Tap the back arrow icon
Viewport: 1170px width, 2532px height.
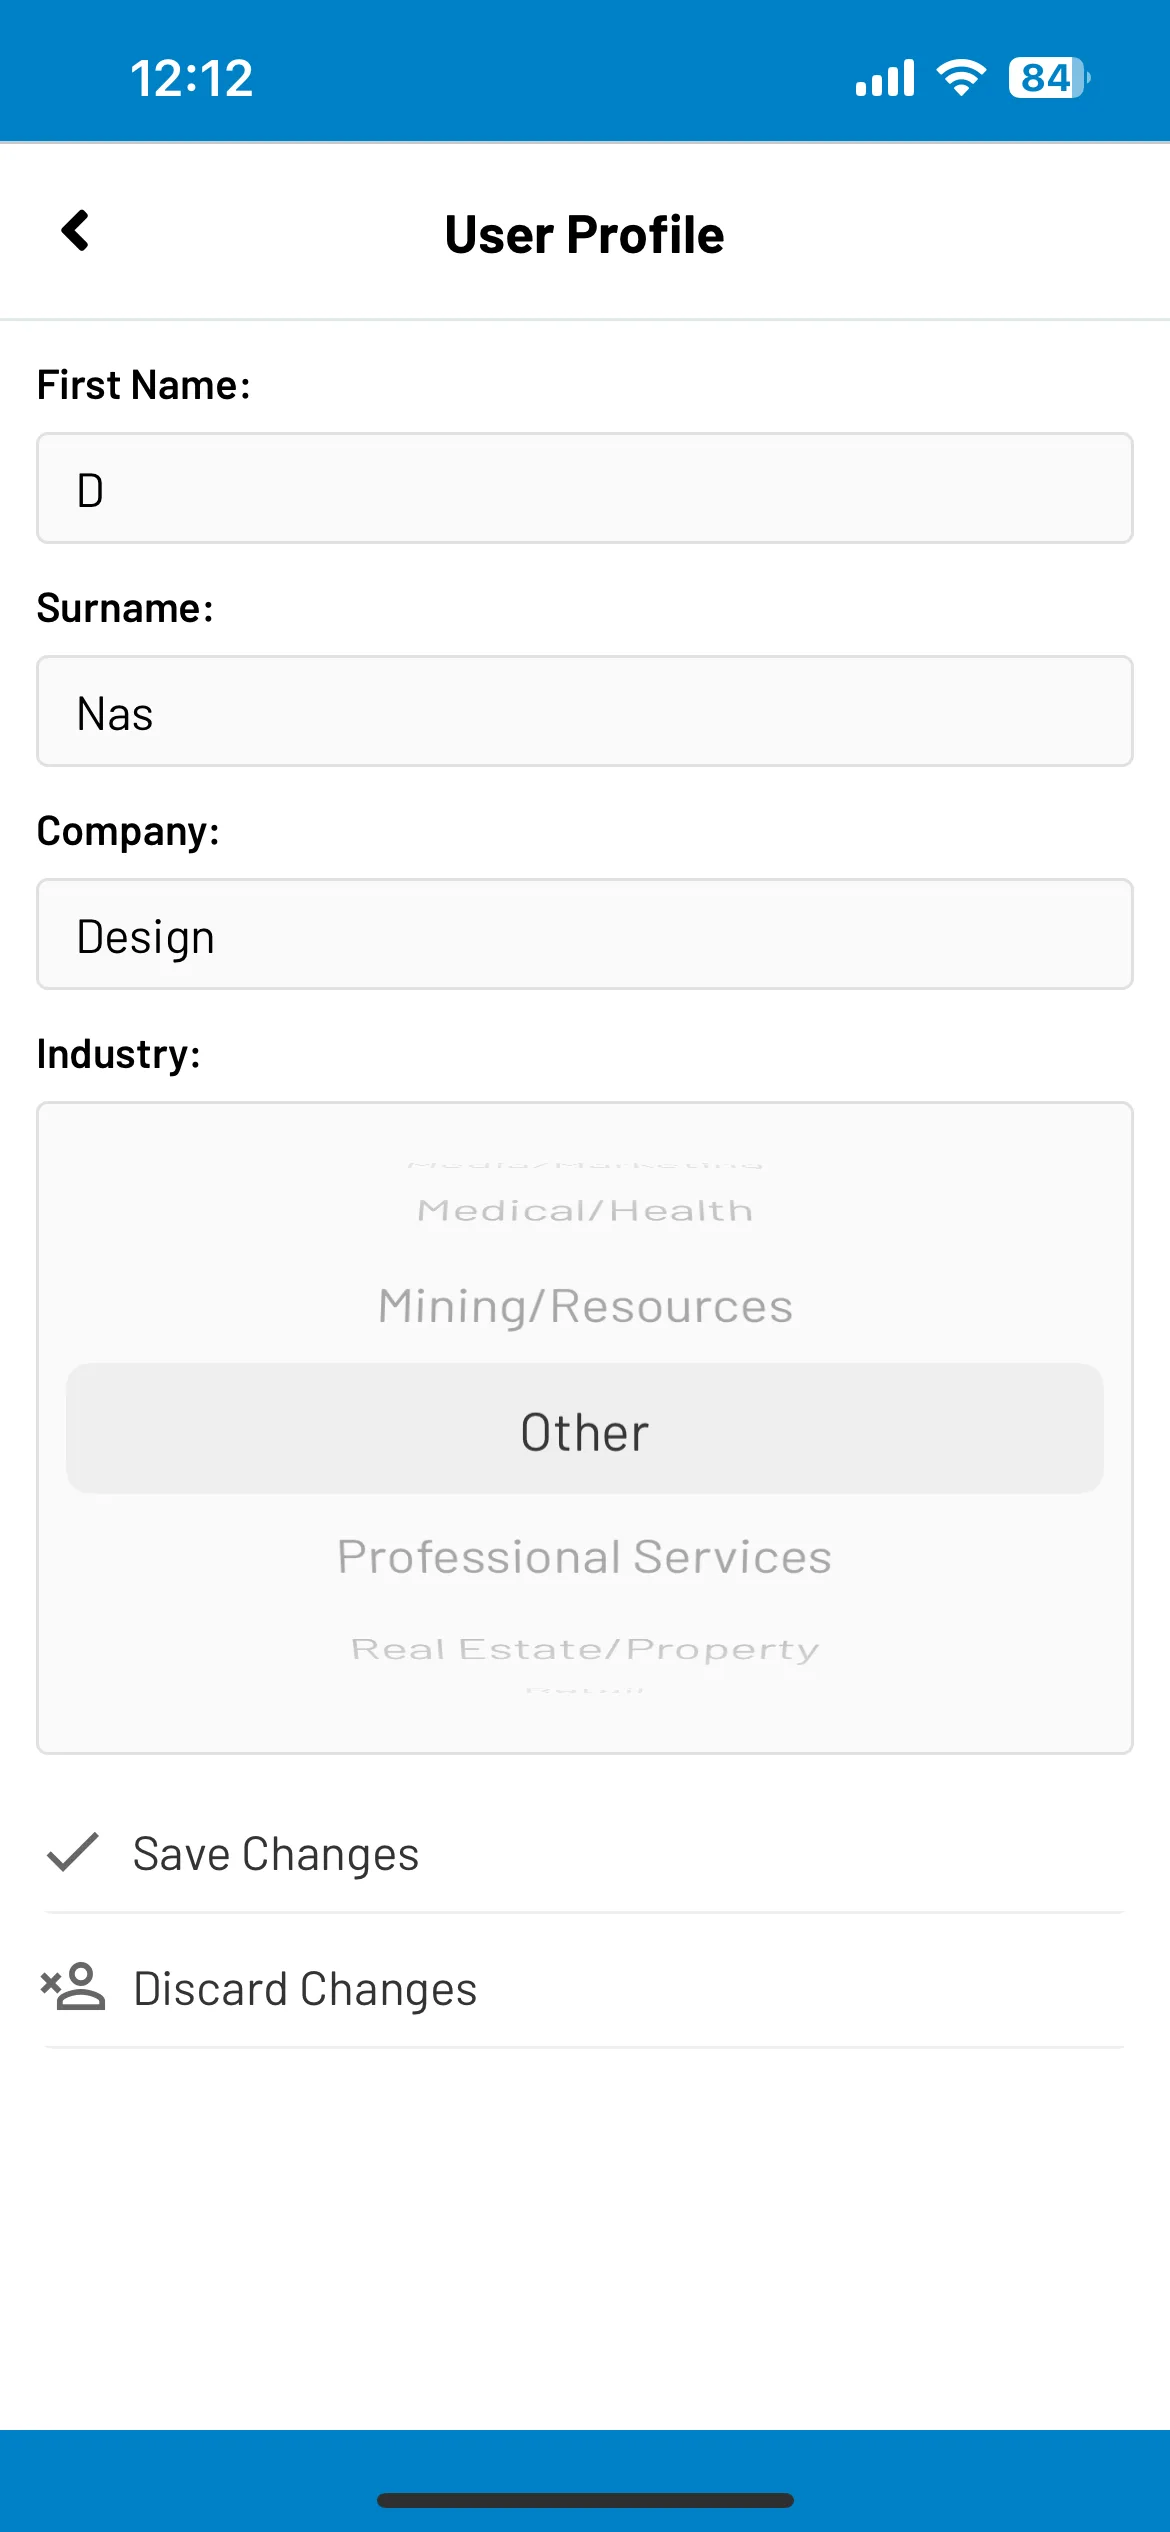pyautogui.click(x=76, y=231)
